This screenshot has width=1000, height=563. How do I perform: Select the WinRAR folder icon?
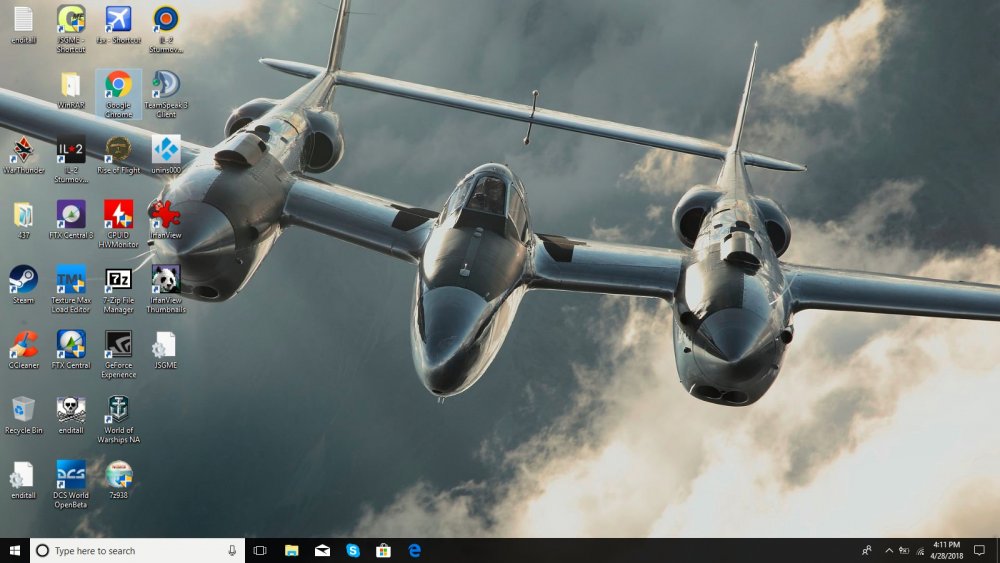pyautogui.click(x=70, y=87)
